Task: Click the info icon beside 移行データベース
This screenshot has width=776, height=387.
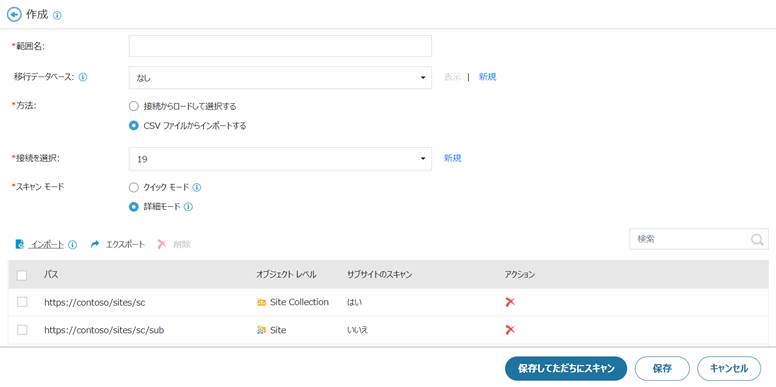Action: coord(83,77)
